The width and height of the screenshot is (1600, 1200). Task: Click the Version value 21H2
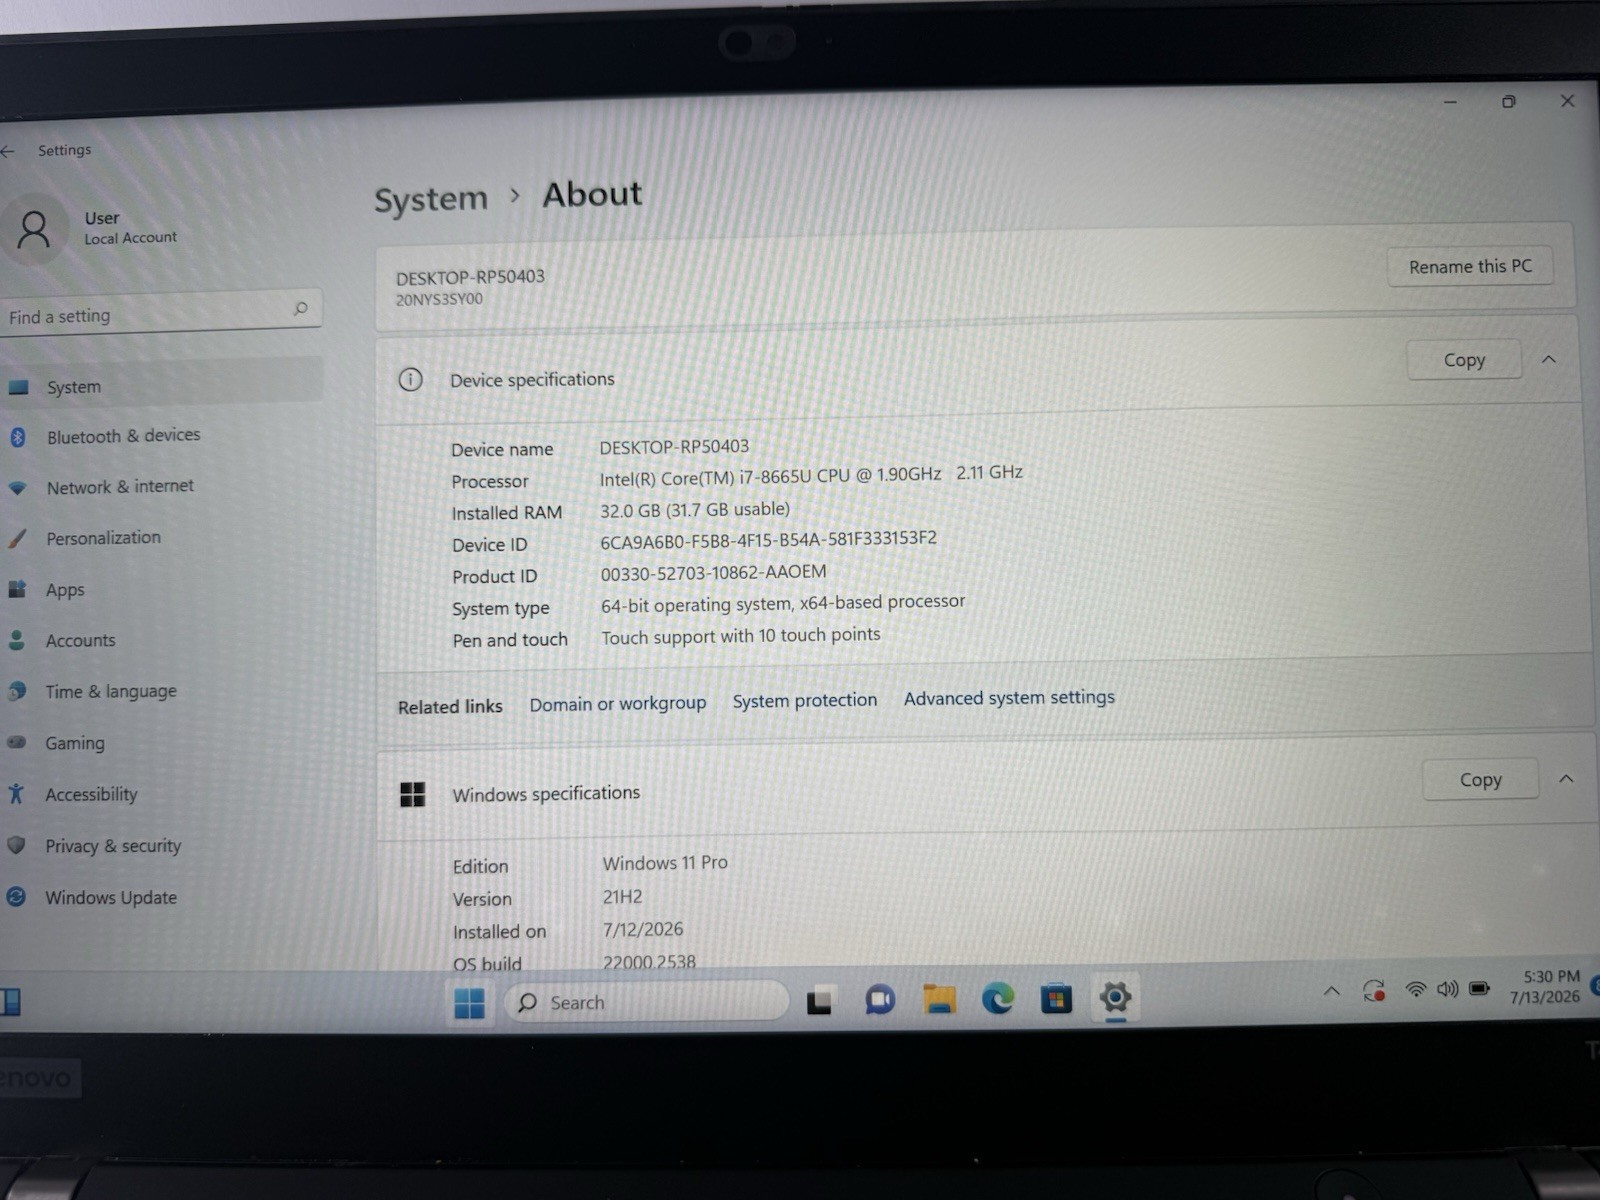click(x=622, y=897)
